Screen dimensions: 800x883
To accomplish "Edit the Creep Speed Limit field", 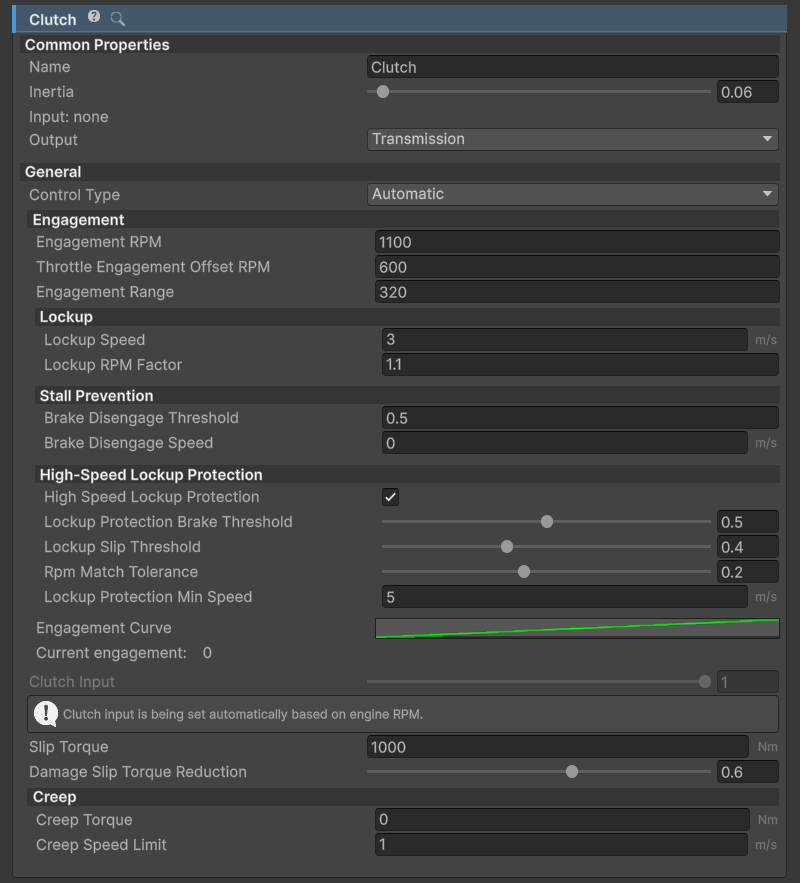I will [561, 845].
